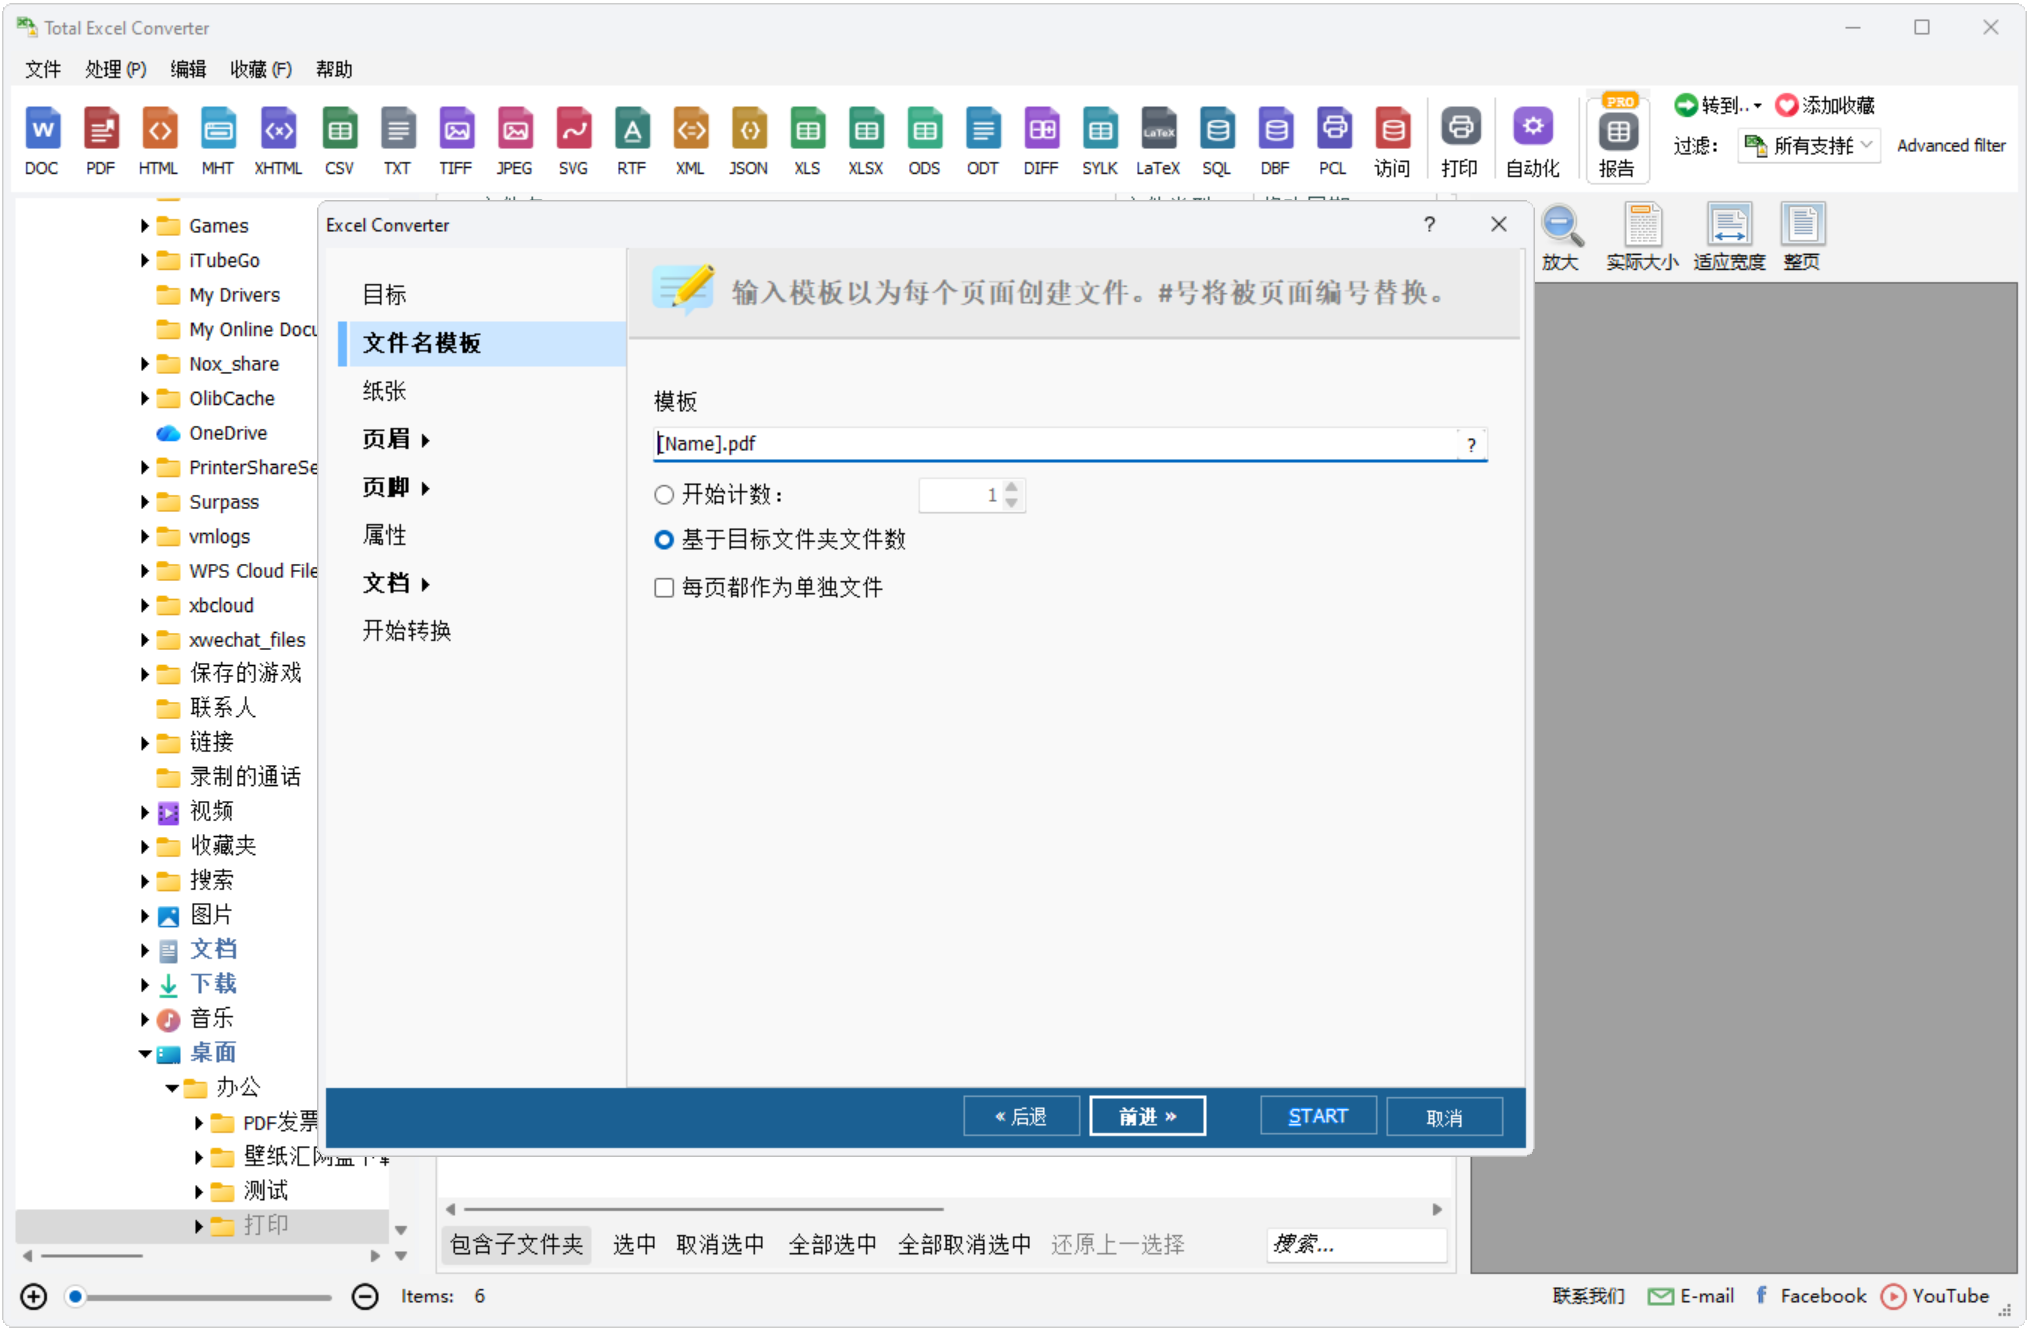
Task: Go to next step with 前进
Action: [1147, 1117]
